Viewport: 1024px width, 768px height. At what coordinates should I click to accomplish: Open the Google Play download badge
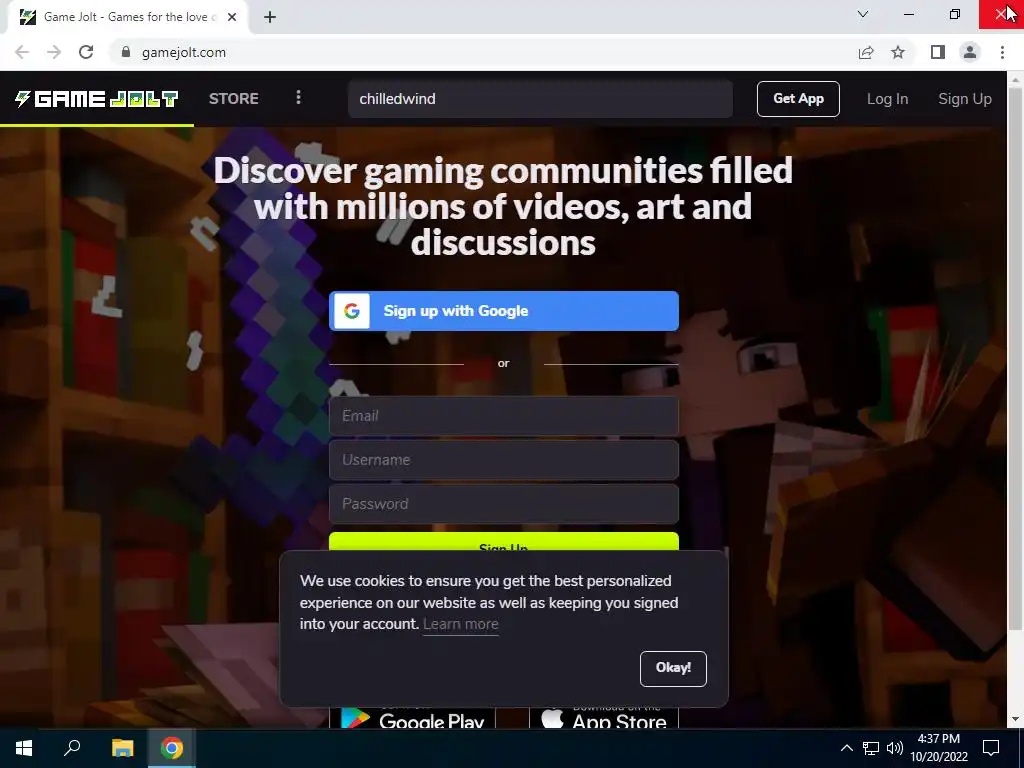click(x=413, y=718)
